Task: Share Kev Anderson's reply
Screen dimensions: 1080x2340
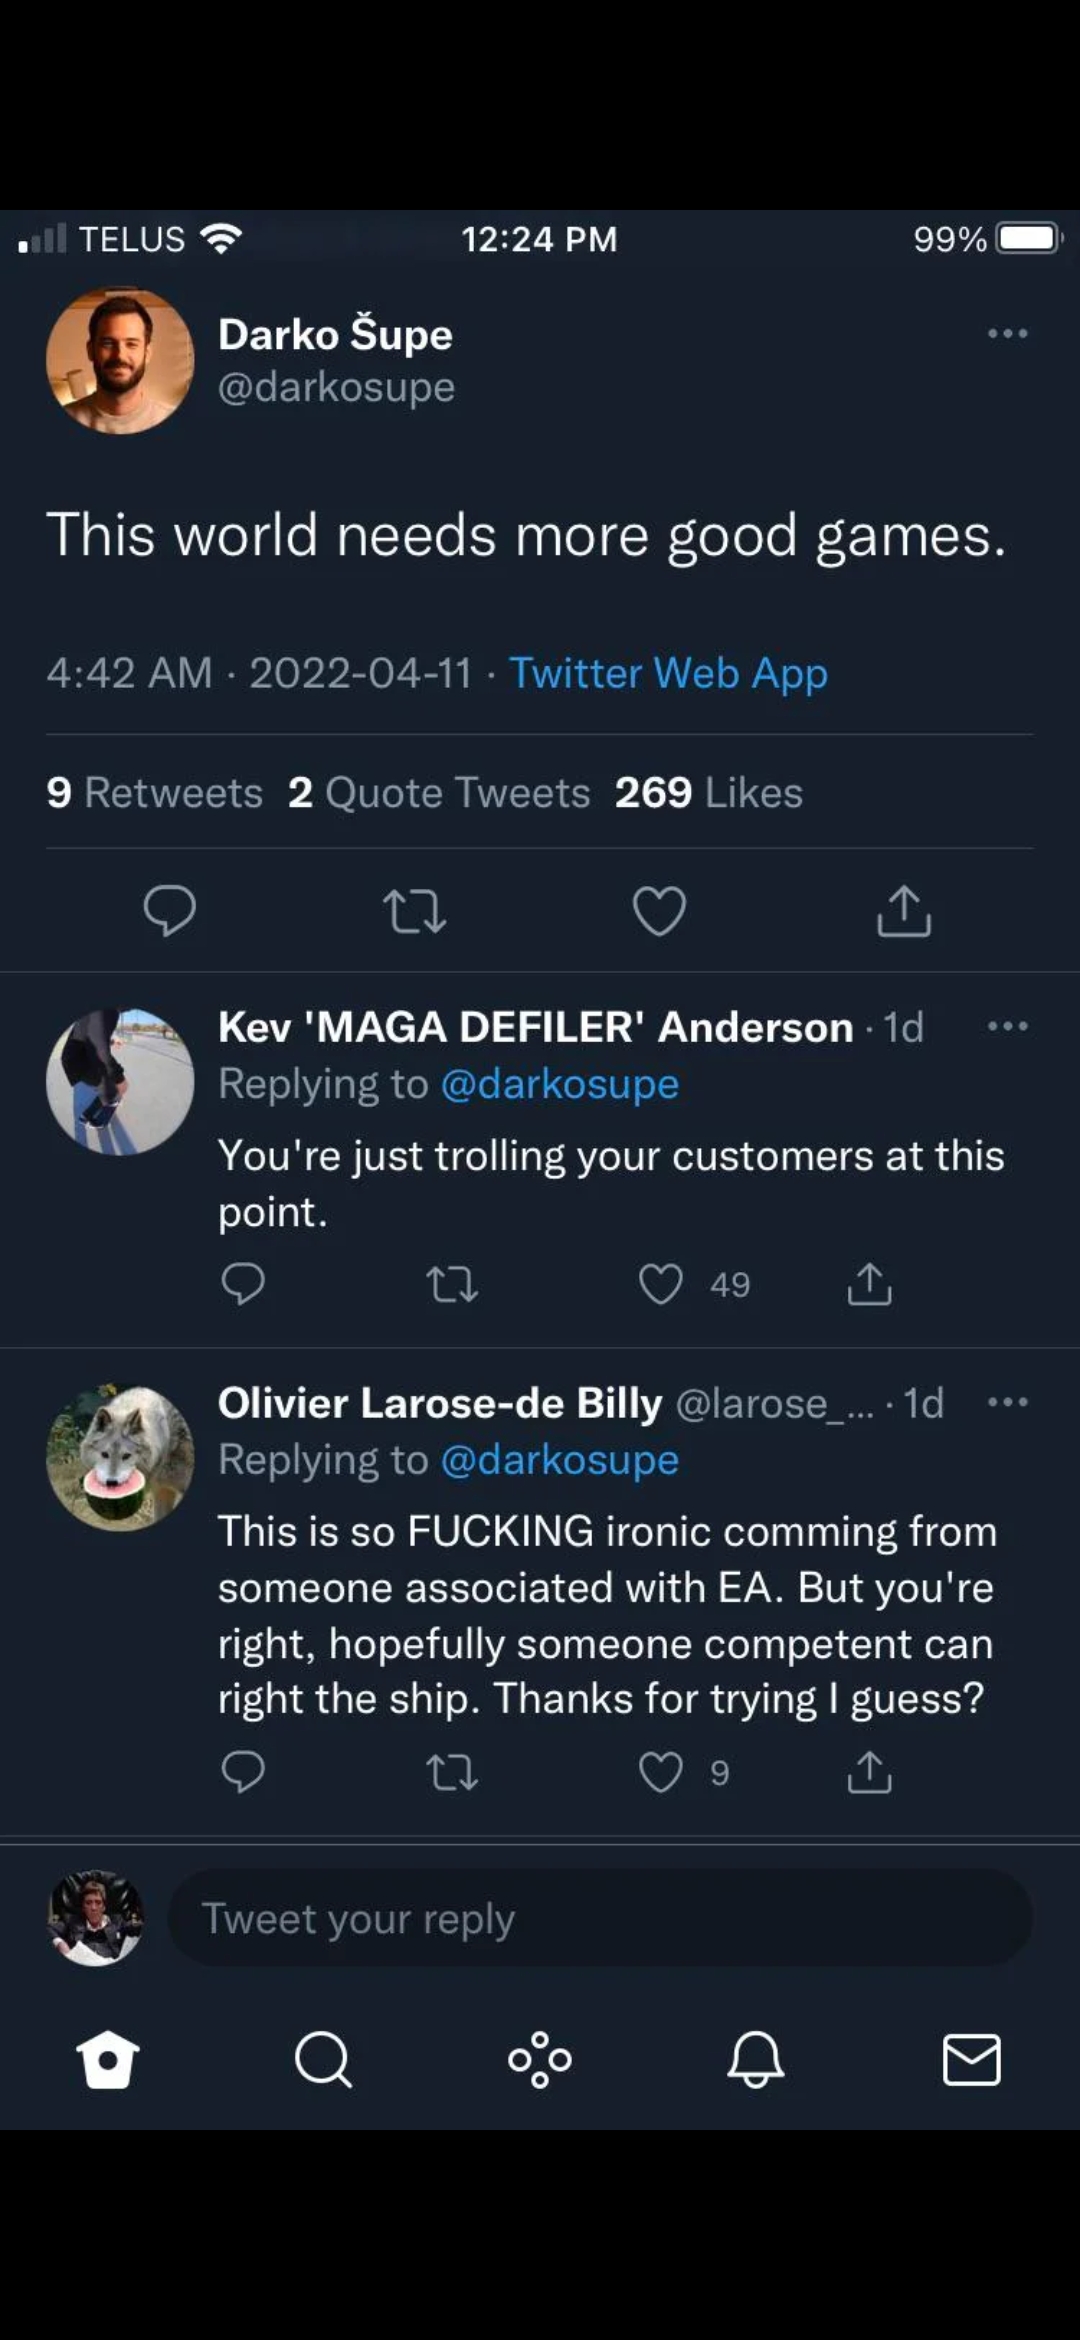Action: (x=869, y=1284)
